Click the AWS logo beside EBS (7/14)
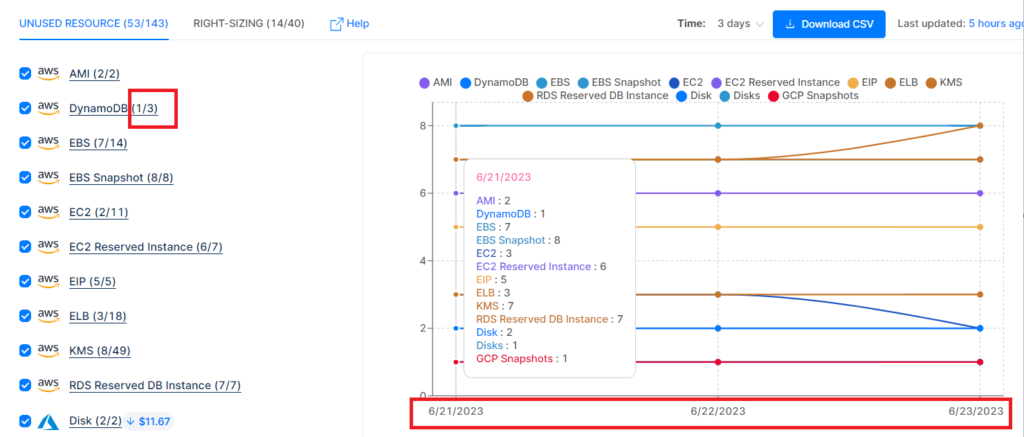Image resolution: width=1024 pixels, height=437 pixels. 48,142
